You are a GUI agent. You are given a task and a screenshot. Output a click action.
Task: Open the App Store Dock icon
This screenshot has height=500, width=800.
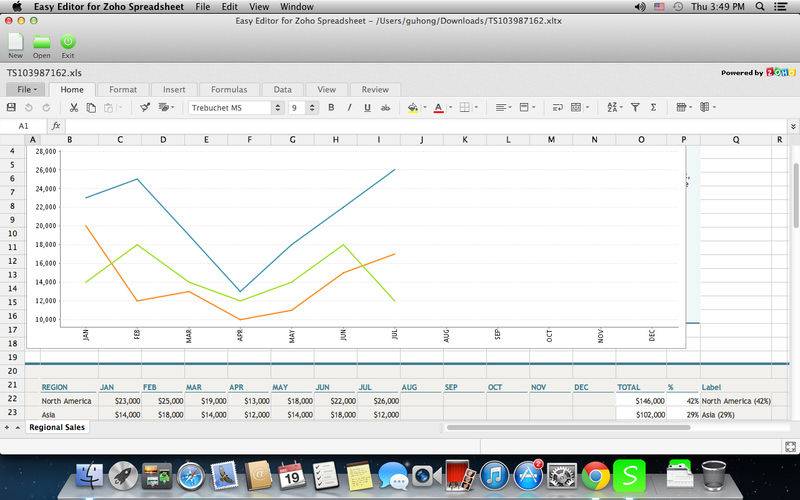click(528, 476)
